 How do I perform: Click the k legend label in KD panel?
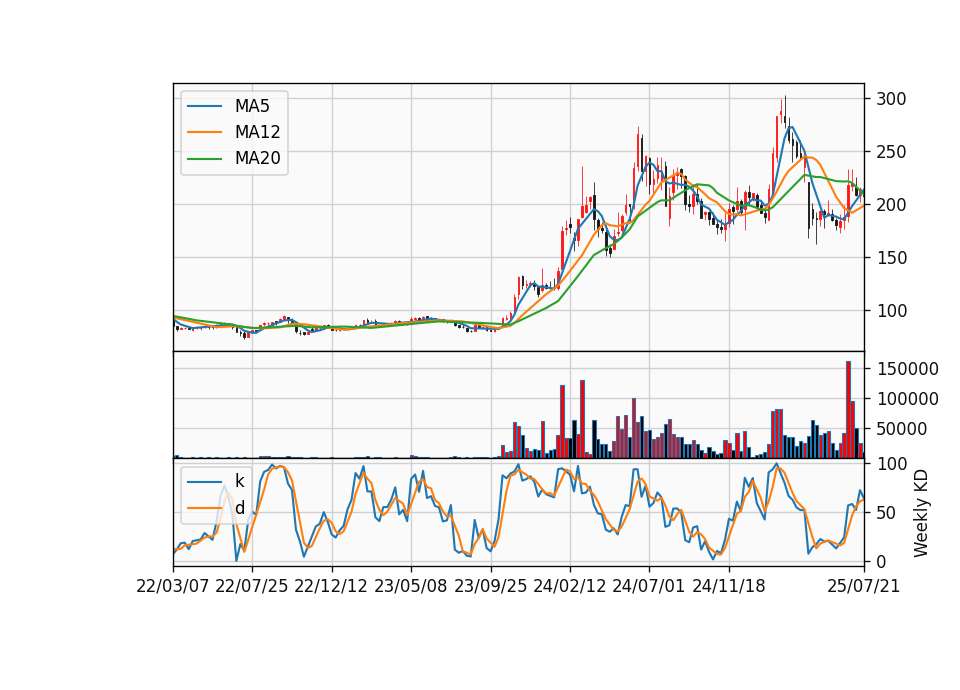coord(239,481)
